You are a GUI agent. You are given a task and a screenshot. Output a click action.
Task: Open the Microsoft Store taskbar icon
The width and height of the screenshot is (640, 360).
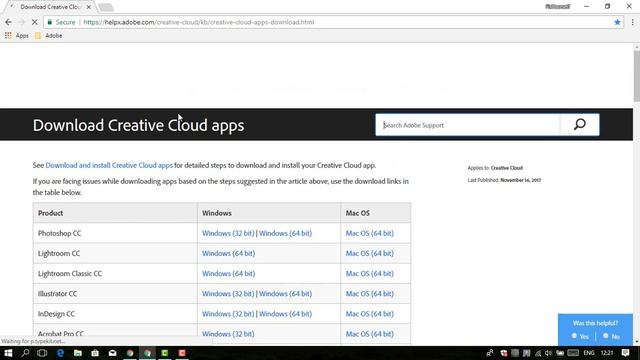tap(95, 353)
